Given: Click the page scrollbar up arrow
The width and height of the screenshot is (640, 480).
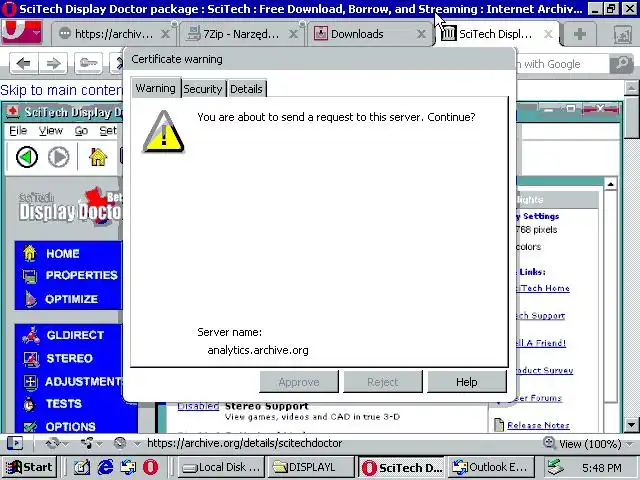Looking at the screenshot, I should (631, 87).
